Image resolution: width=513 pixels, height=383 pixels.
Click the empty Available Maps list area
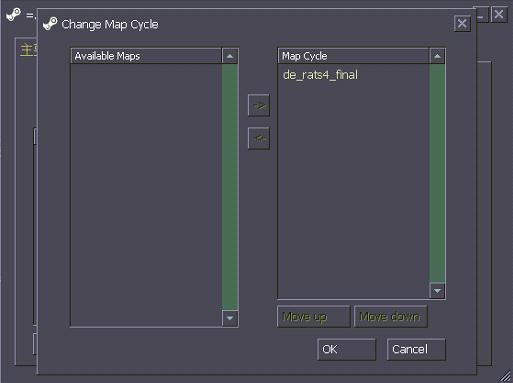[x=146, y=195]
